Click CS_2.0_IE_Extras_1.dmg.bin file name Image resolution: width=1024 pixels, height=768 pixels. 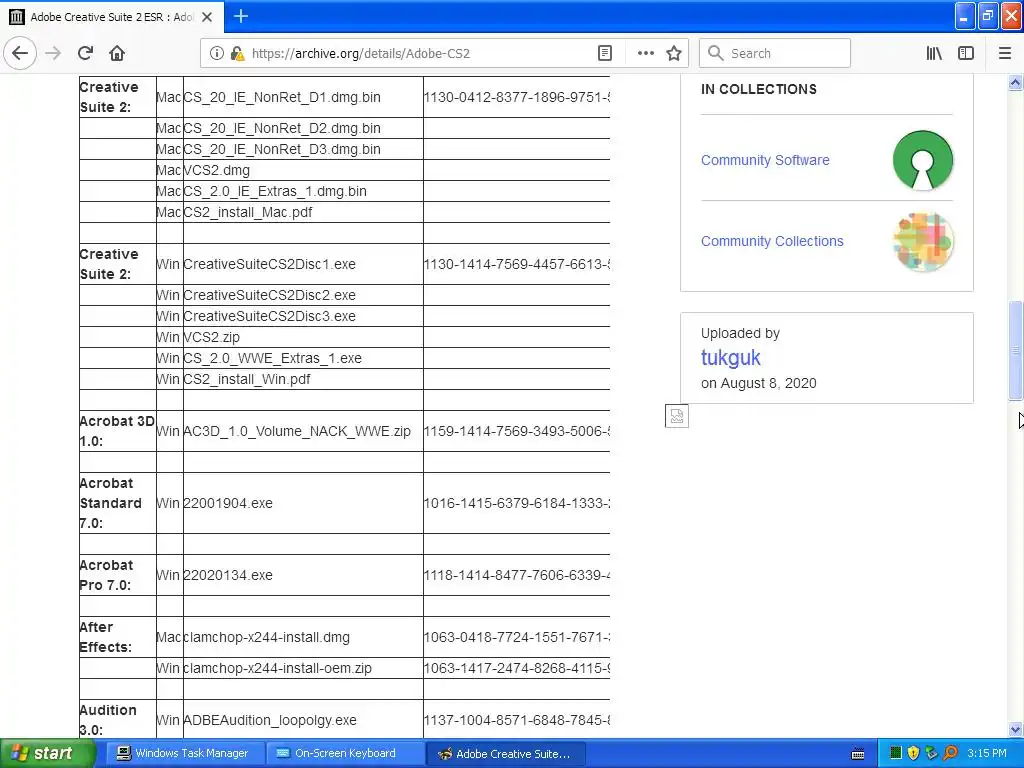pos(275,191)
